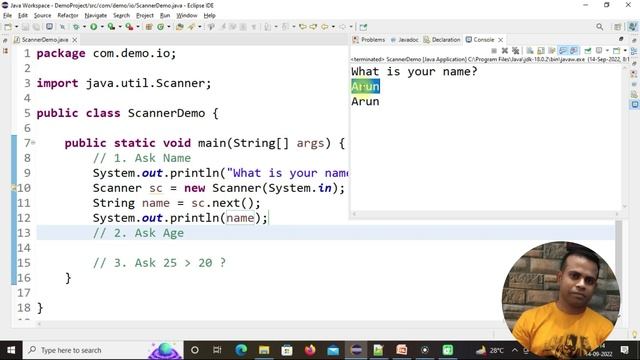This screenshot has height=360, width=640.
Task: Open Microsoft Edge from the taskbar
Action: [241, 350]
